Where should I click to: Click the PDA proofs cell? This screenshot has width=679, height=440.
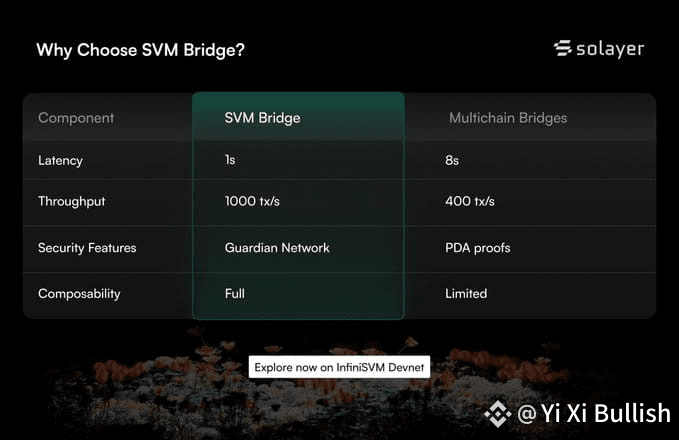[478, 248]
